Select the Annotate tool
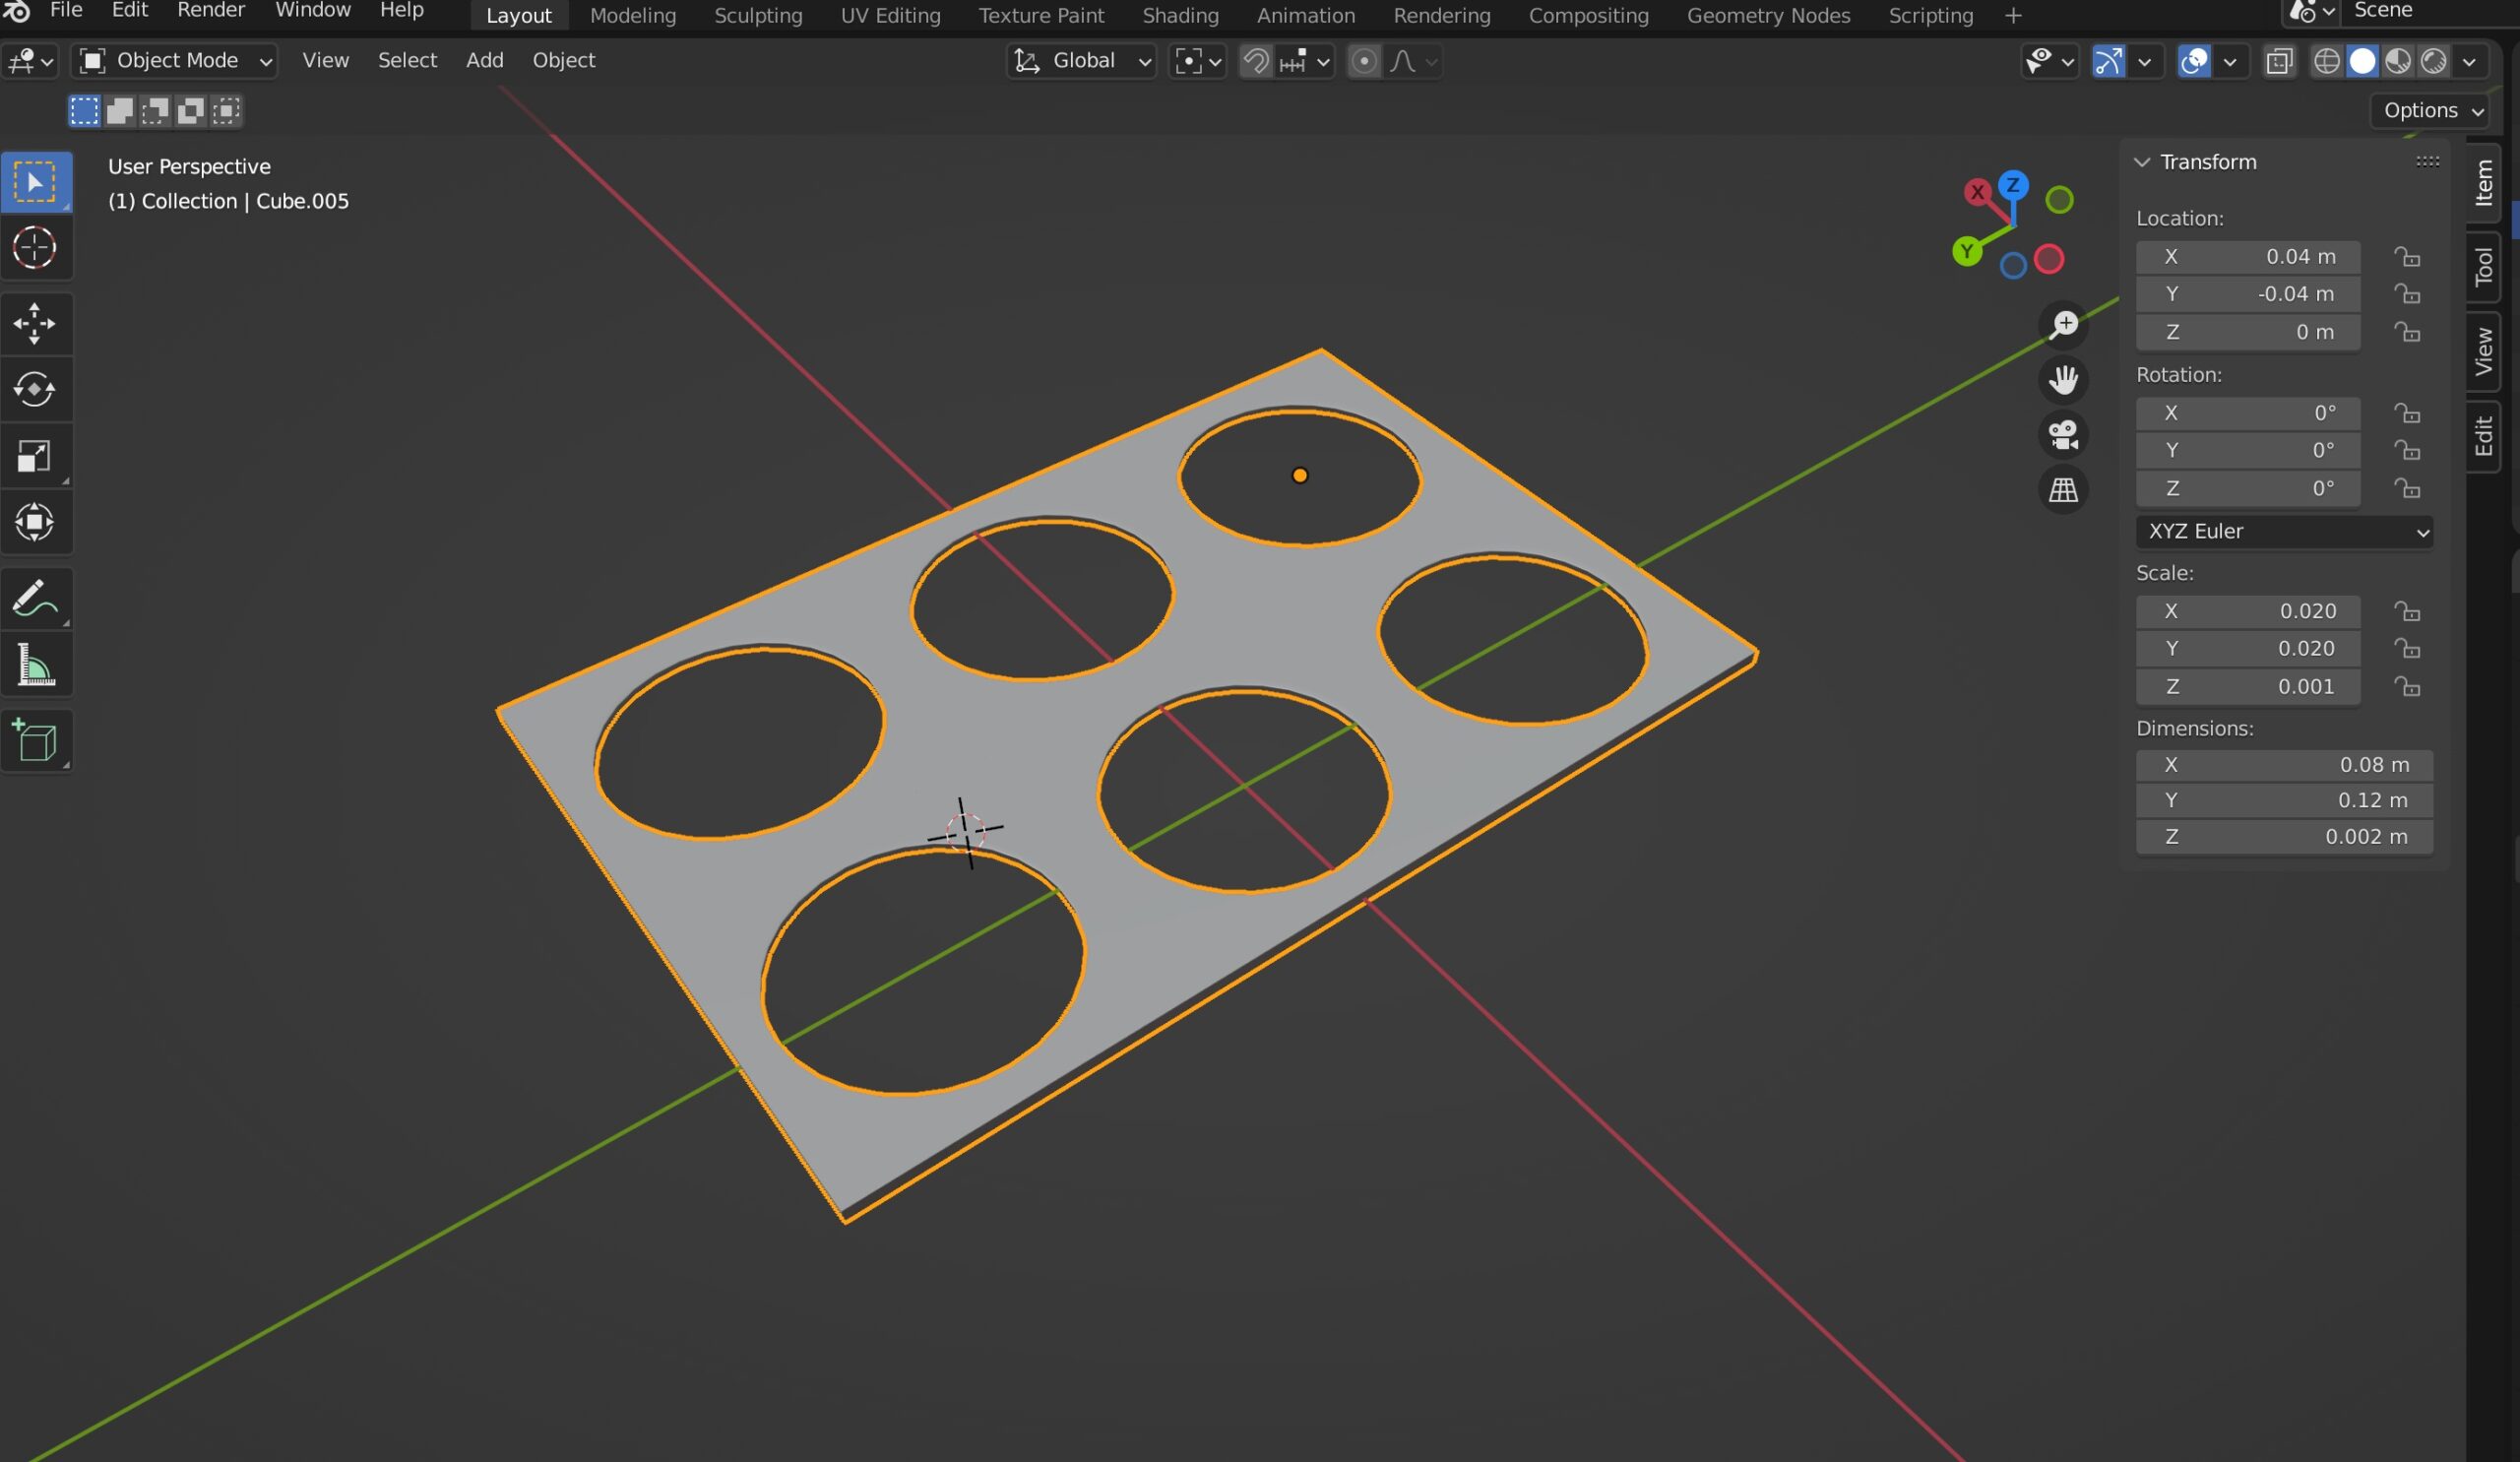The width and height of the screenshot is (2520, 1462). pyautogui.click(x=36, y=598)
